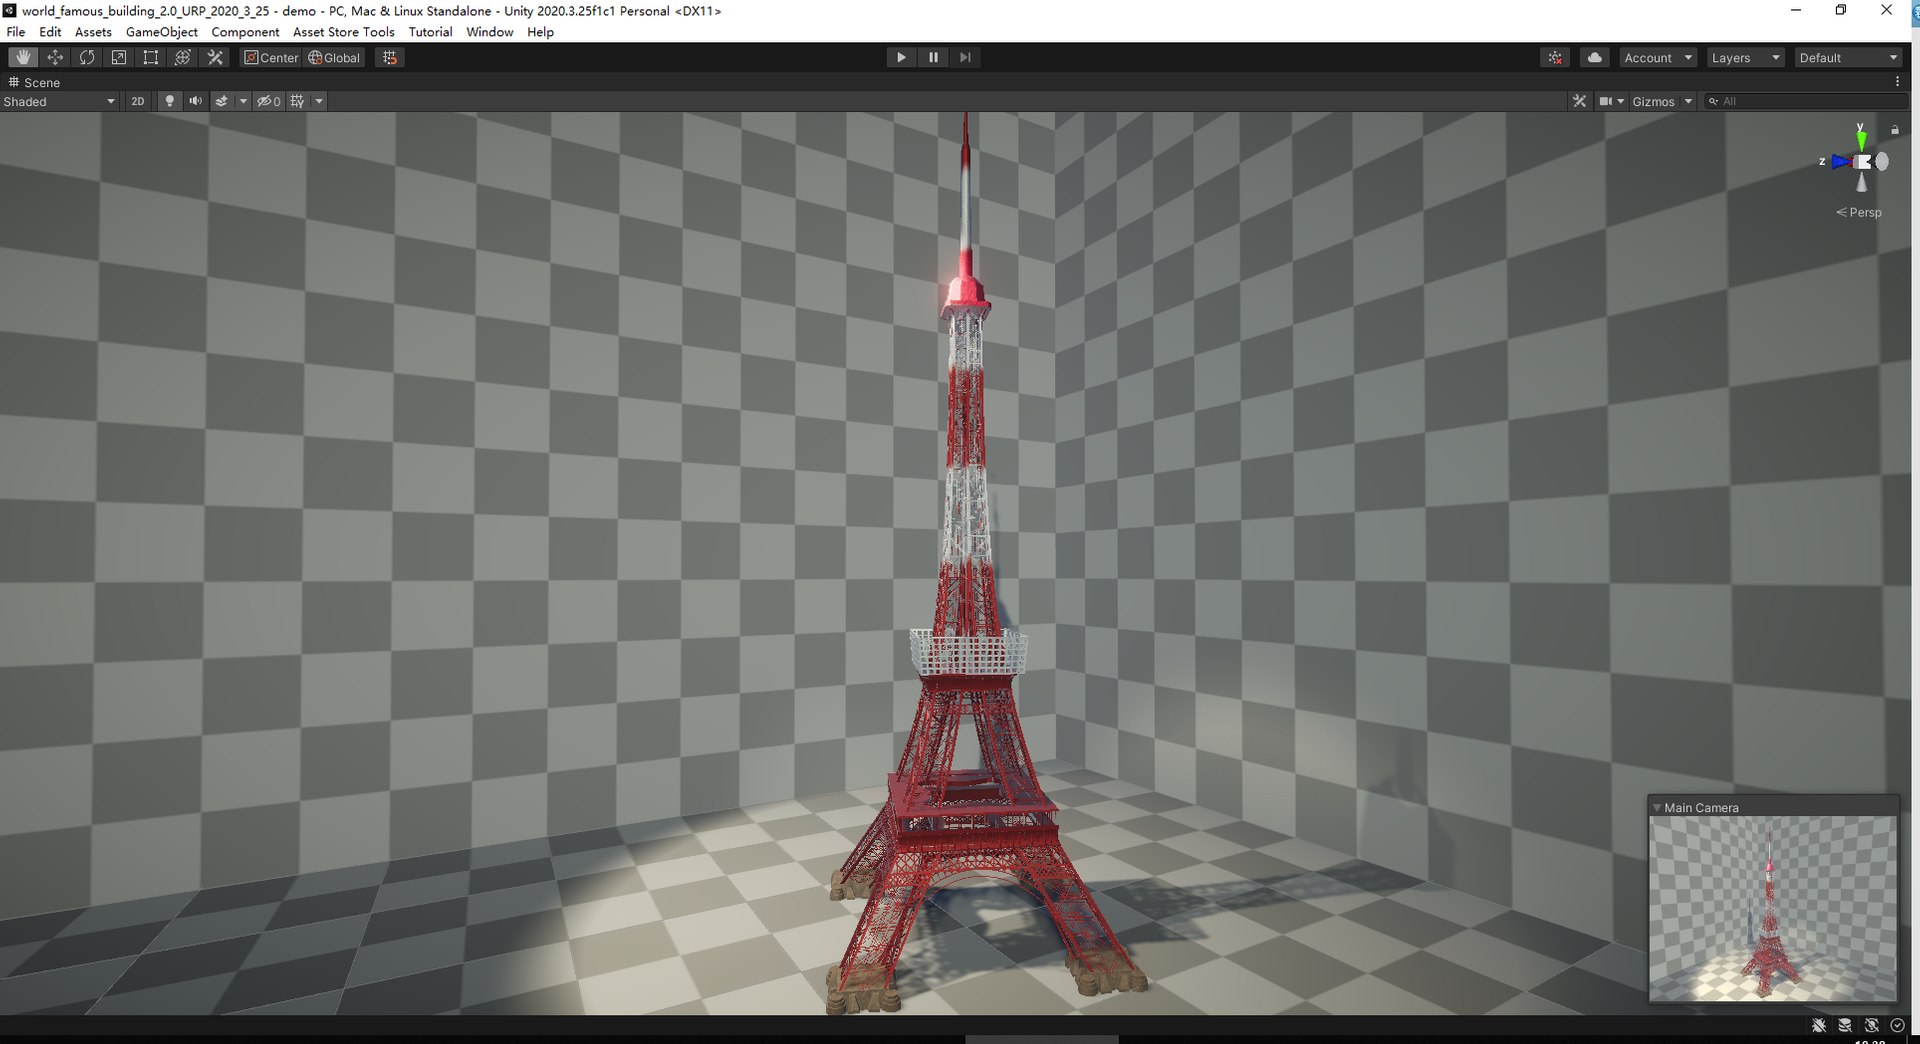Open scene camera settings icon

tap(1605, 101)
